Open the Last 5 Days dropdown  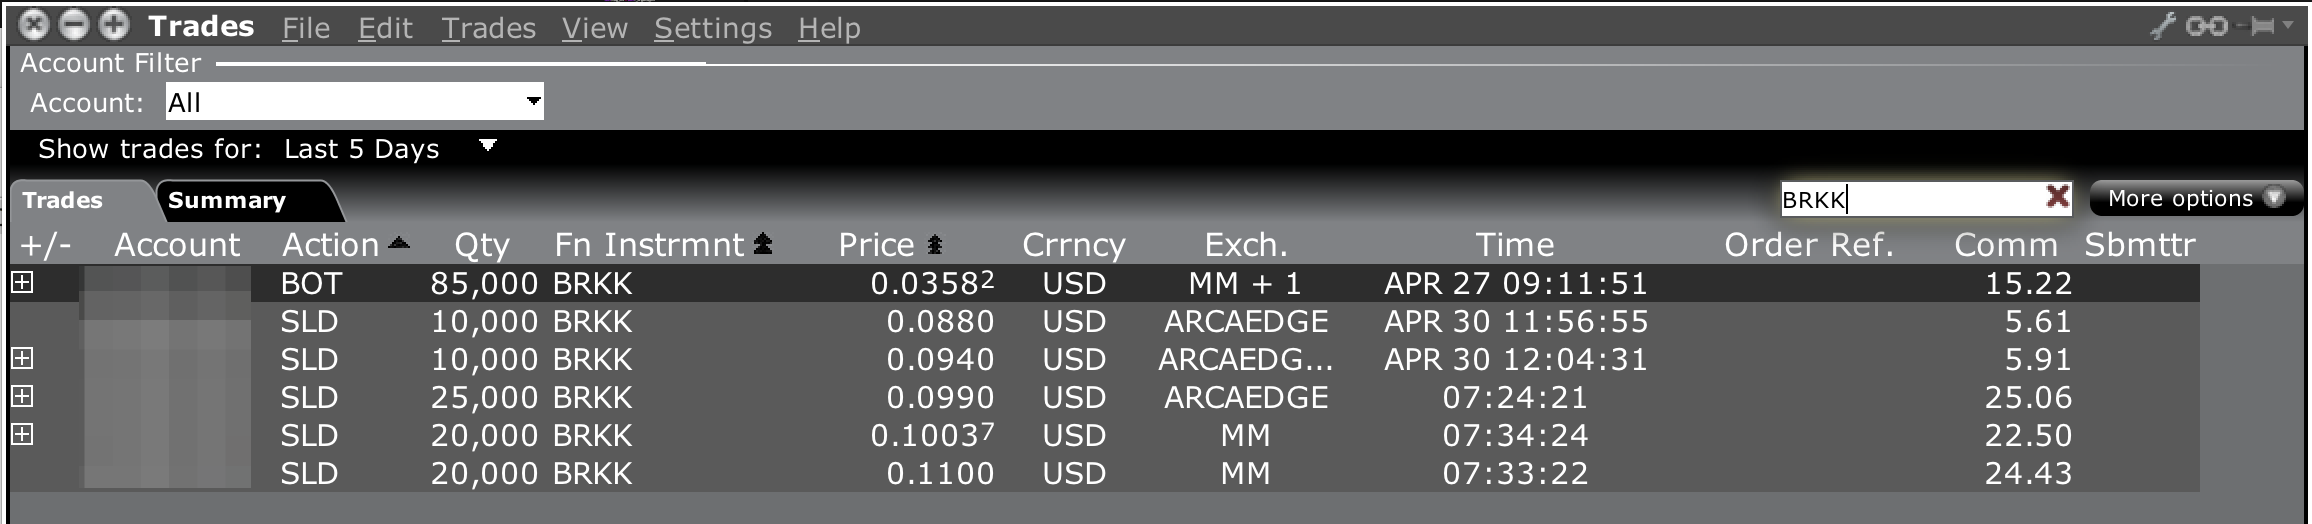coord(487,147)
